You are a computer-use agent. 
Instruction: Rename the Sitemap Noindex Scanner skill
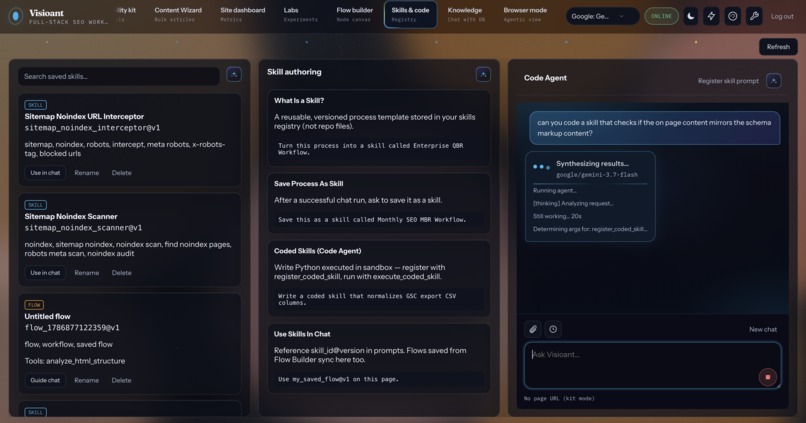coord(87,273)
